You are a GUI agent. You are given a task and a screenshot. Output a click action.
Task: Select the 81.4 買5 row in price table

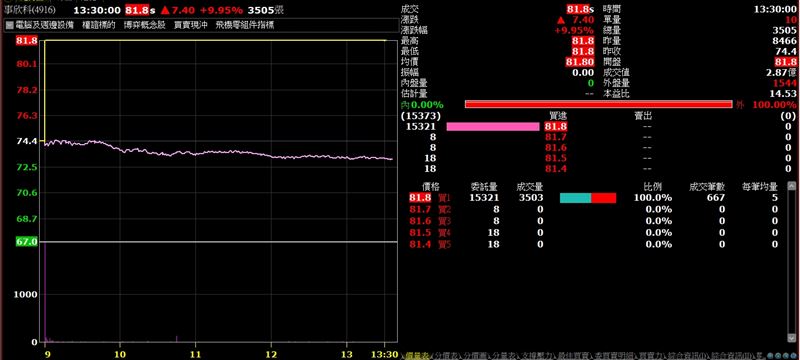[594, 245]
